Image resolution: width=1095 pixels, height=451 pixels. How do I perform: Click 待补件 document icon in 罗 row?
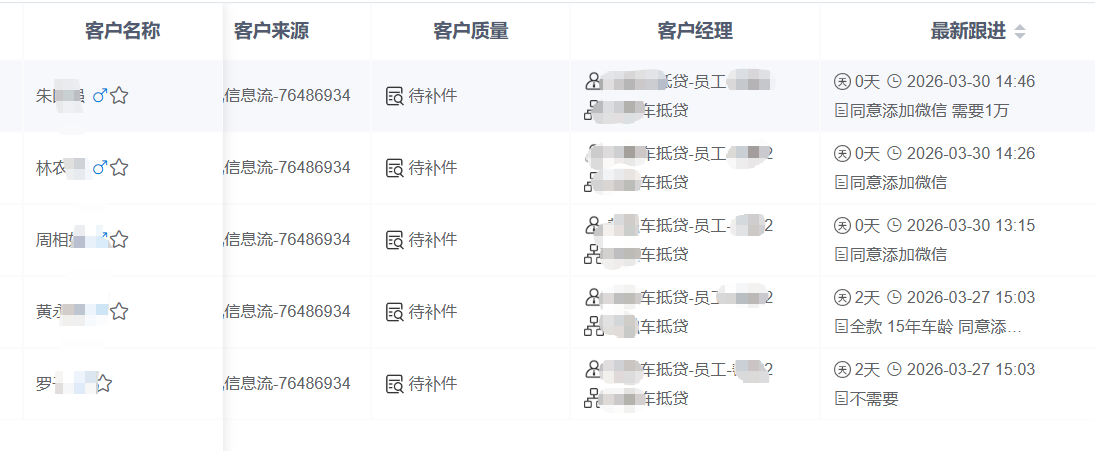(395, 384)
